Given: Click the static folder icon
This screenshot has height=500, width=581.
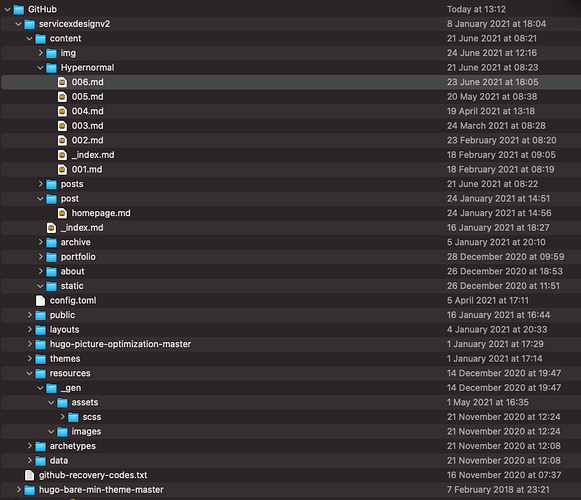Looking at the screenshot, I should (x=51, y=286).
